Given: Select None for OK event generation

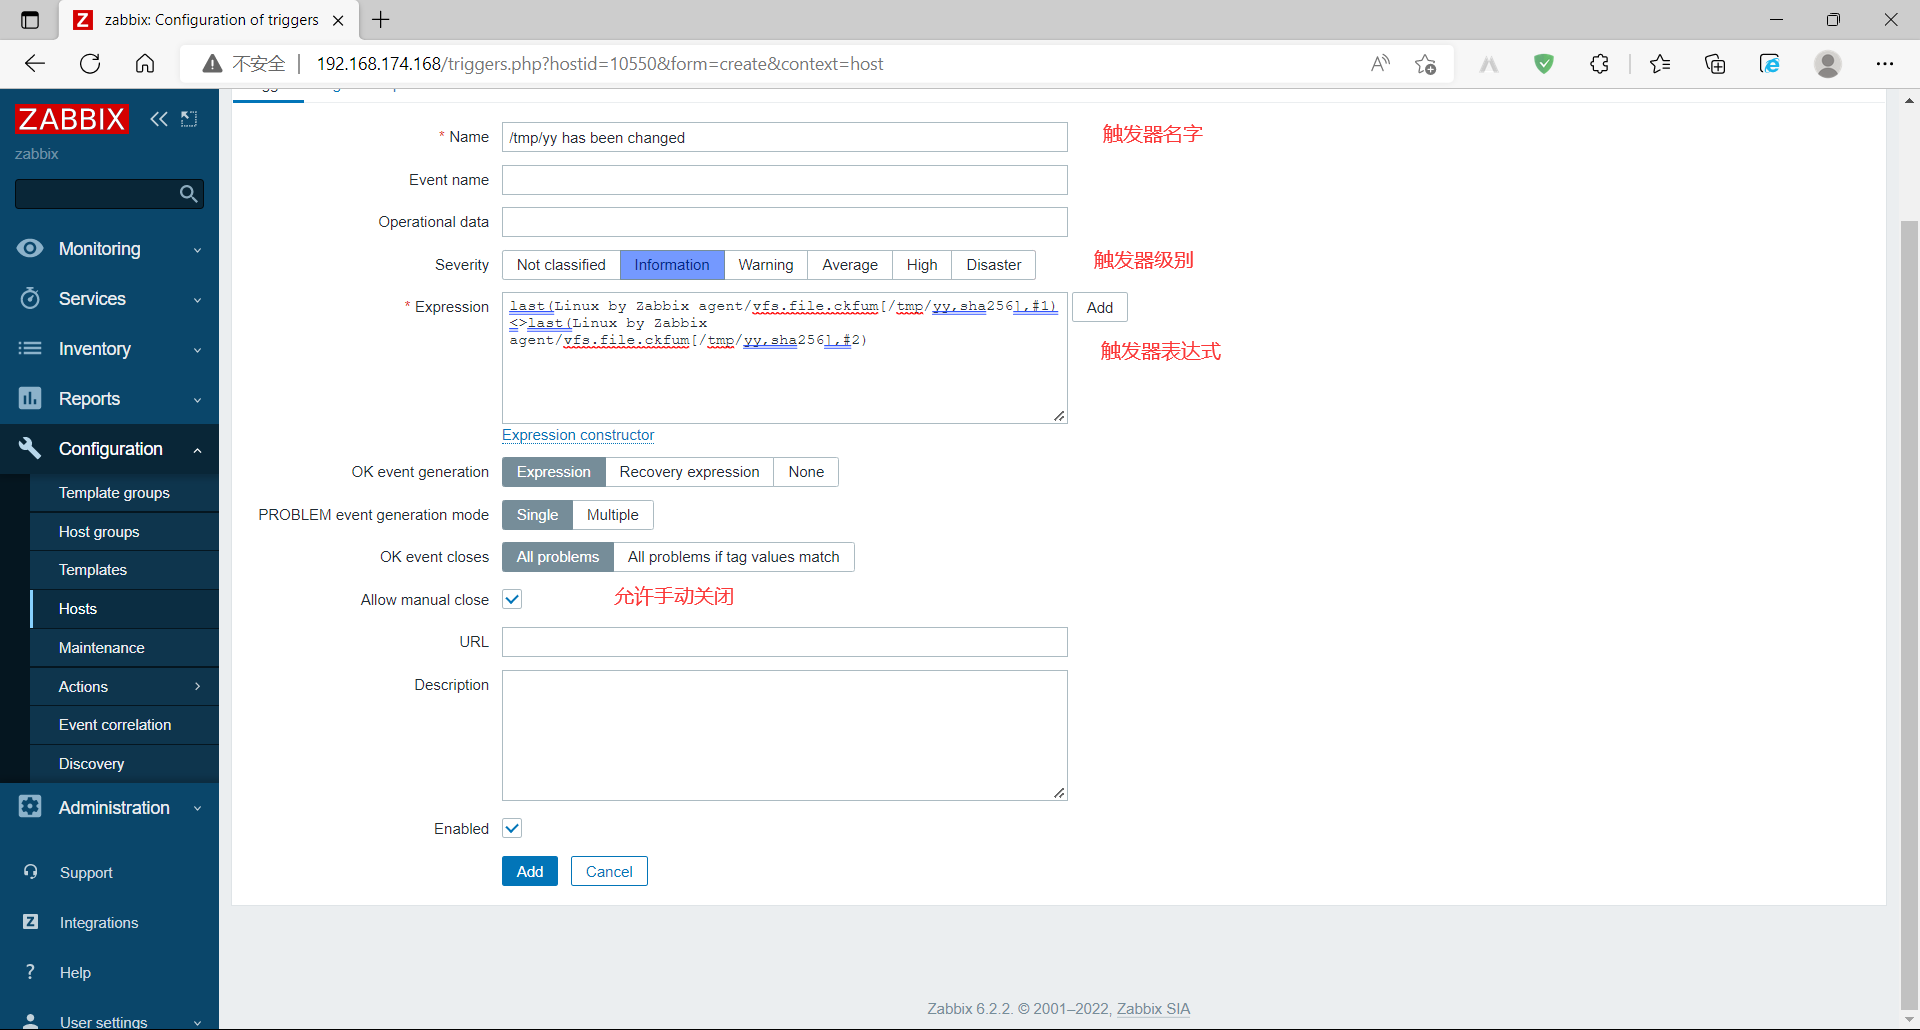Looking at the screenshot, I should 806,472.
